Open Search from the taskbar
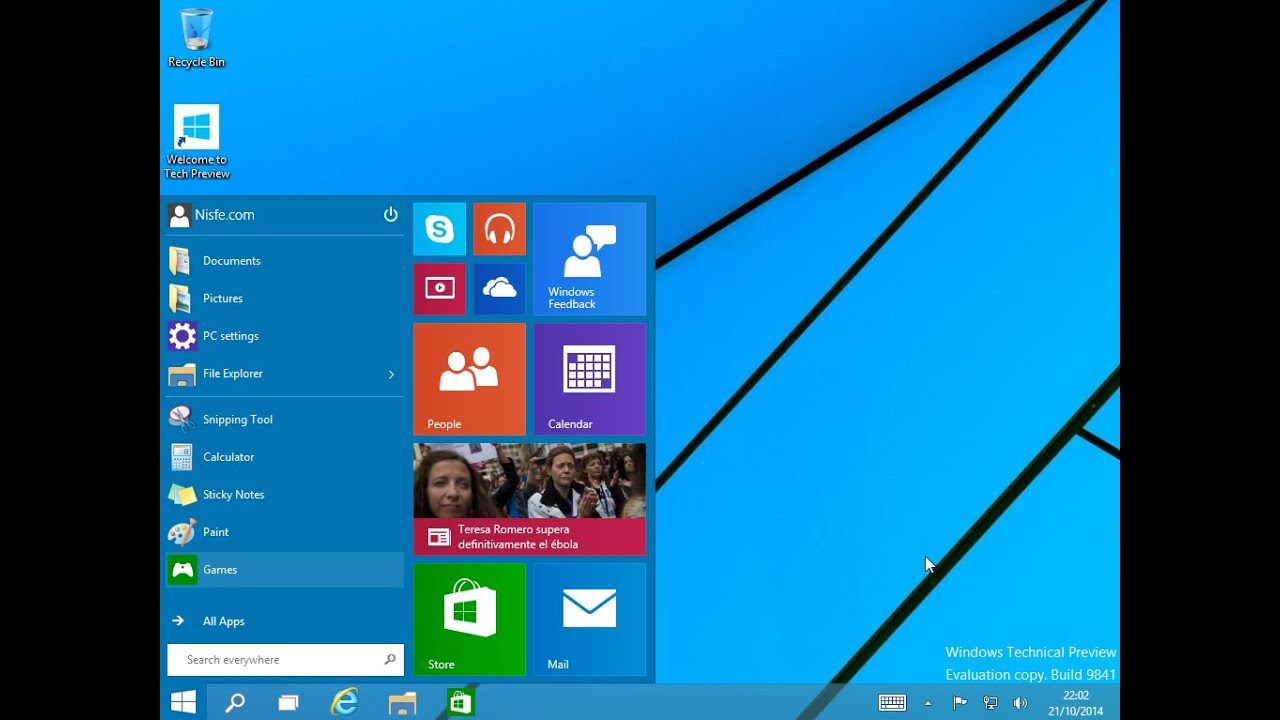Viewport: 1280px width, 720px height. 235,703
